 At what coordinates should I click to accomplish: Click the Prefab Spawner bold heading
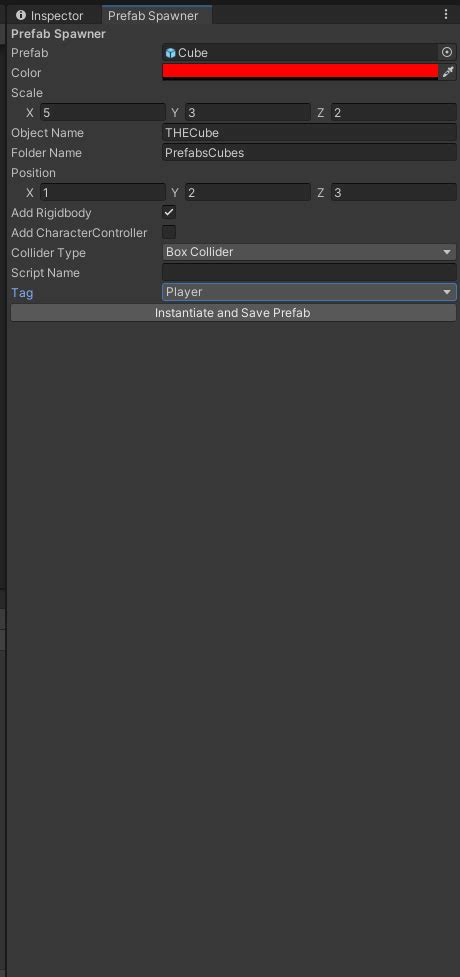click(58, 34)
